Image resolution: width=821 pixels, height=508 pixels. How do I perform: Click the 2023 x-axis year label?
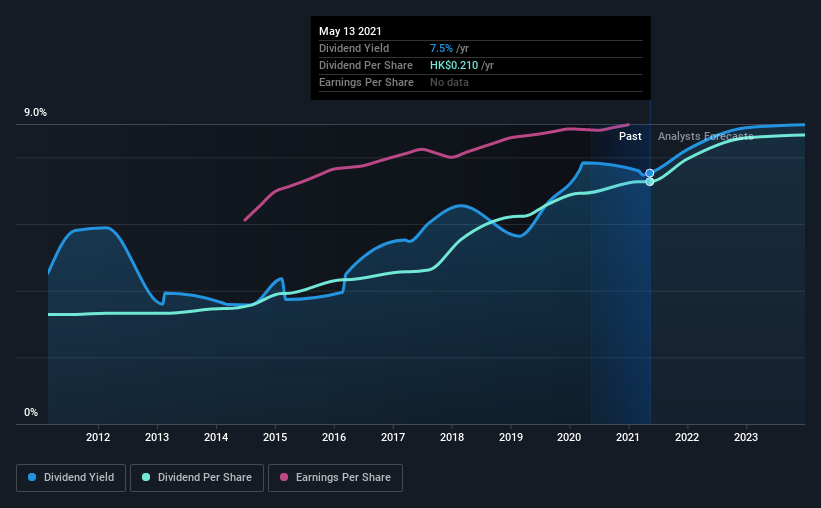click(x=746, y=437)
